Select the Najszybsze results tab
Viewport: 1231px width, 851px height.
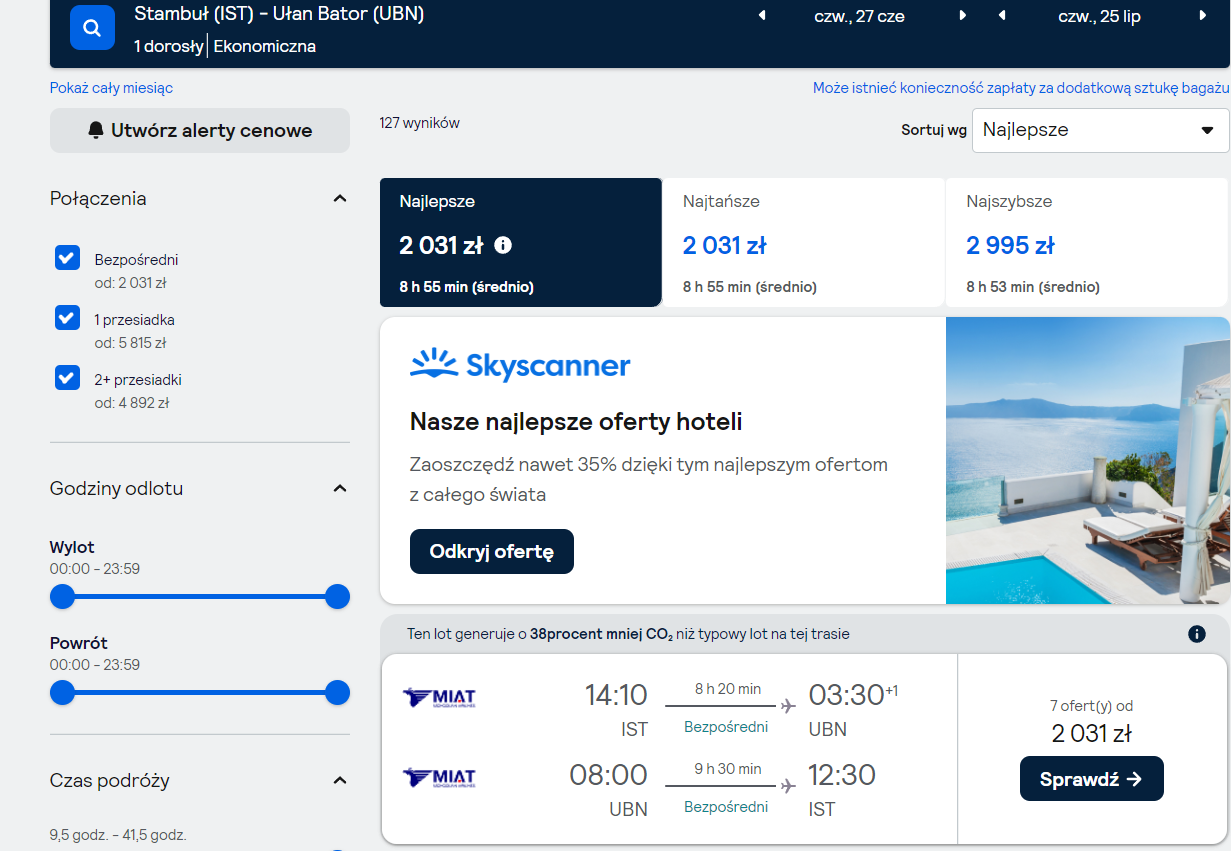pos(1087,243)
